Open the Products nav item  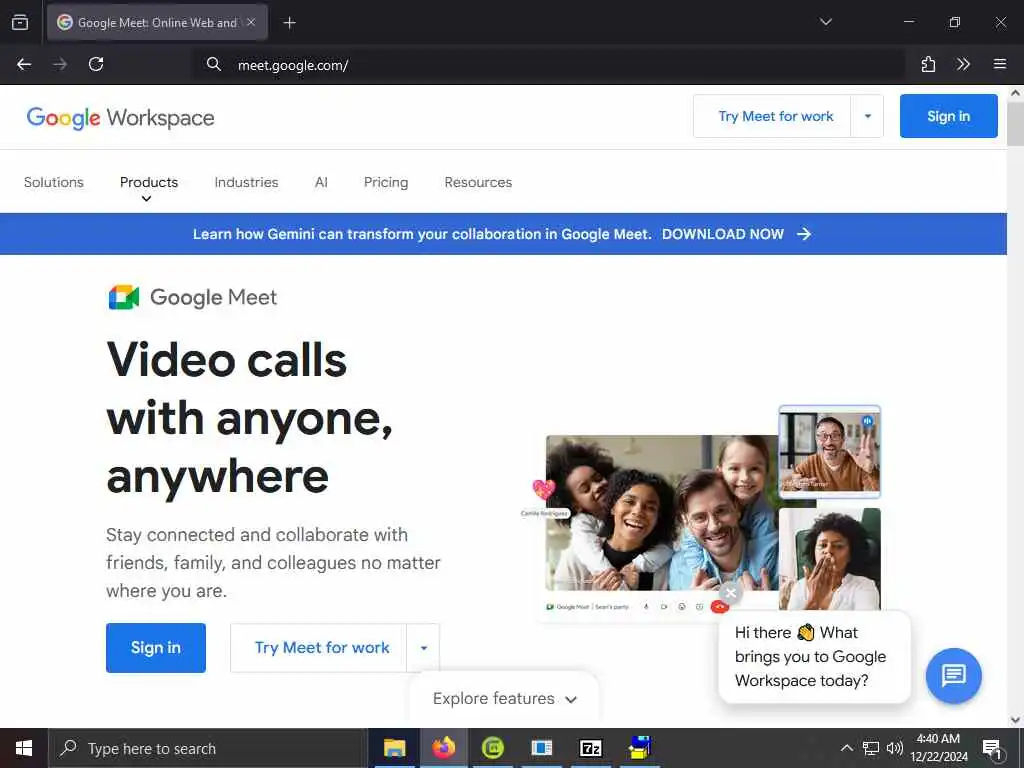(x=149, y=182)
